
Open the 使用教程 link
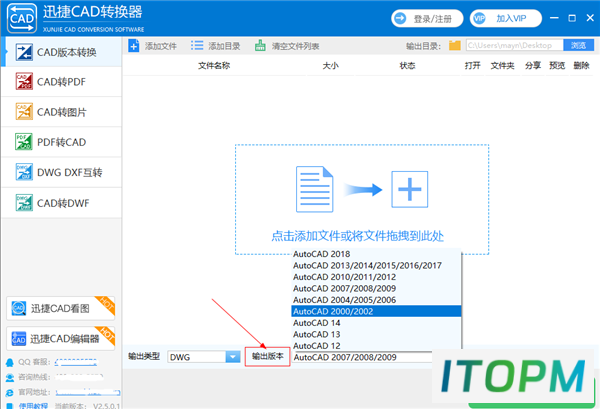[33, 406]
